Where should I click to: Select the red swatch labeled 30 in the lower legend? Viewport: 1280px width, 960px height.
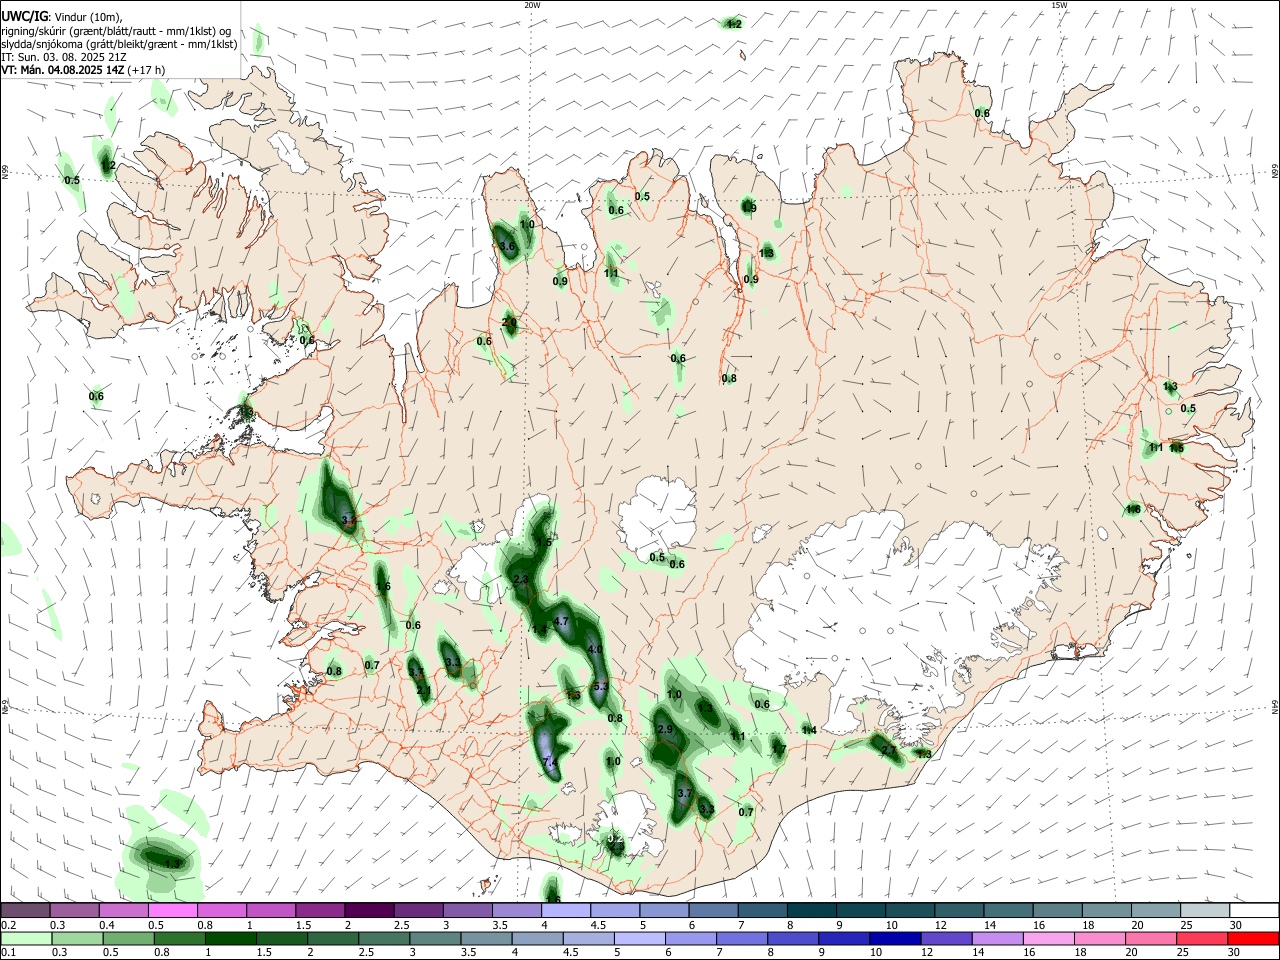coord(1252,938)
